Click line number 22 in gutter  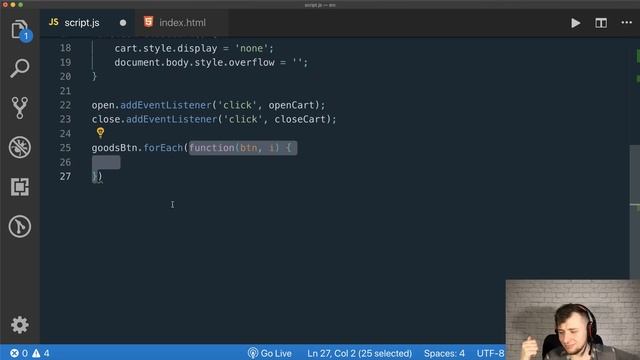point(65,105)
